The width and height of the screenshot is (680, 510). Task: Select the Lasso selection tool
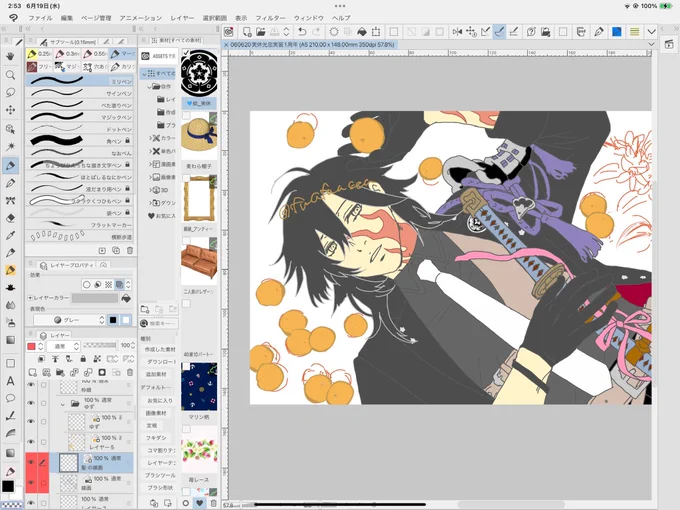point(10,92)
